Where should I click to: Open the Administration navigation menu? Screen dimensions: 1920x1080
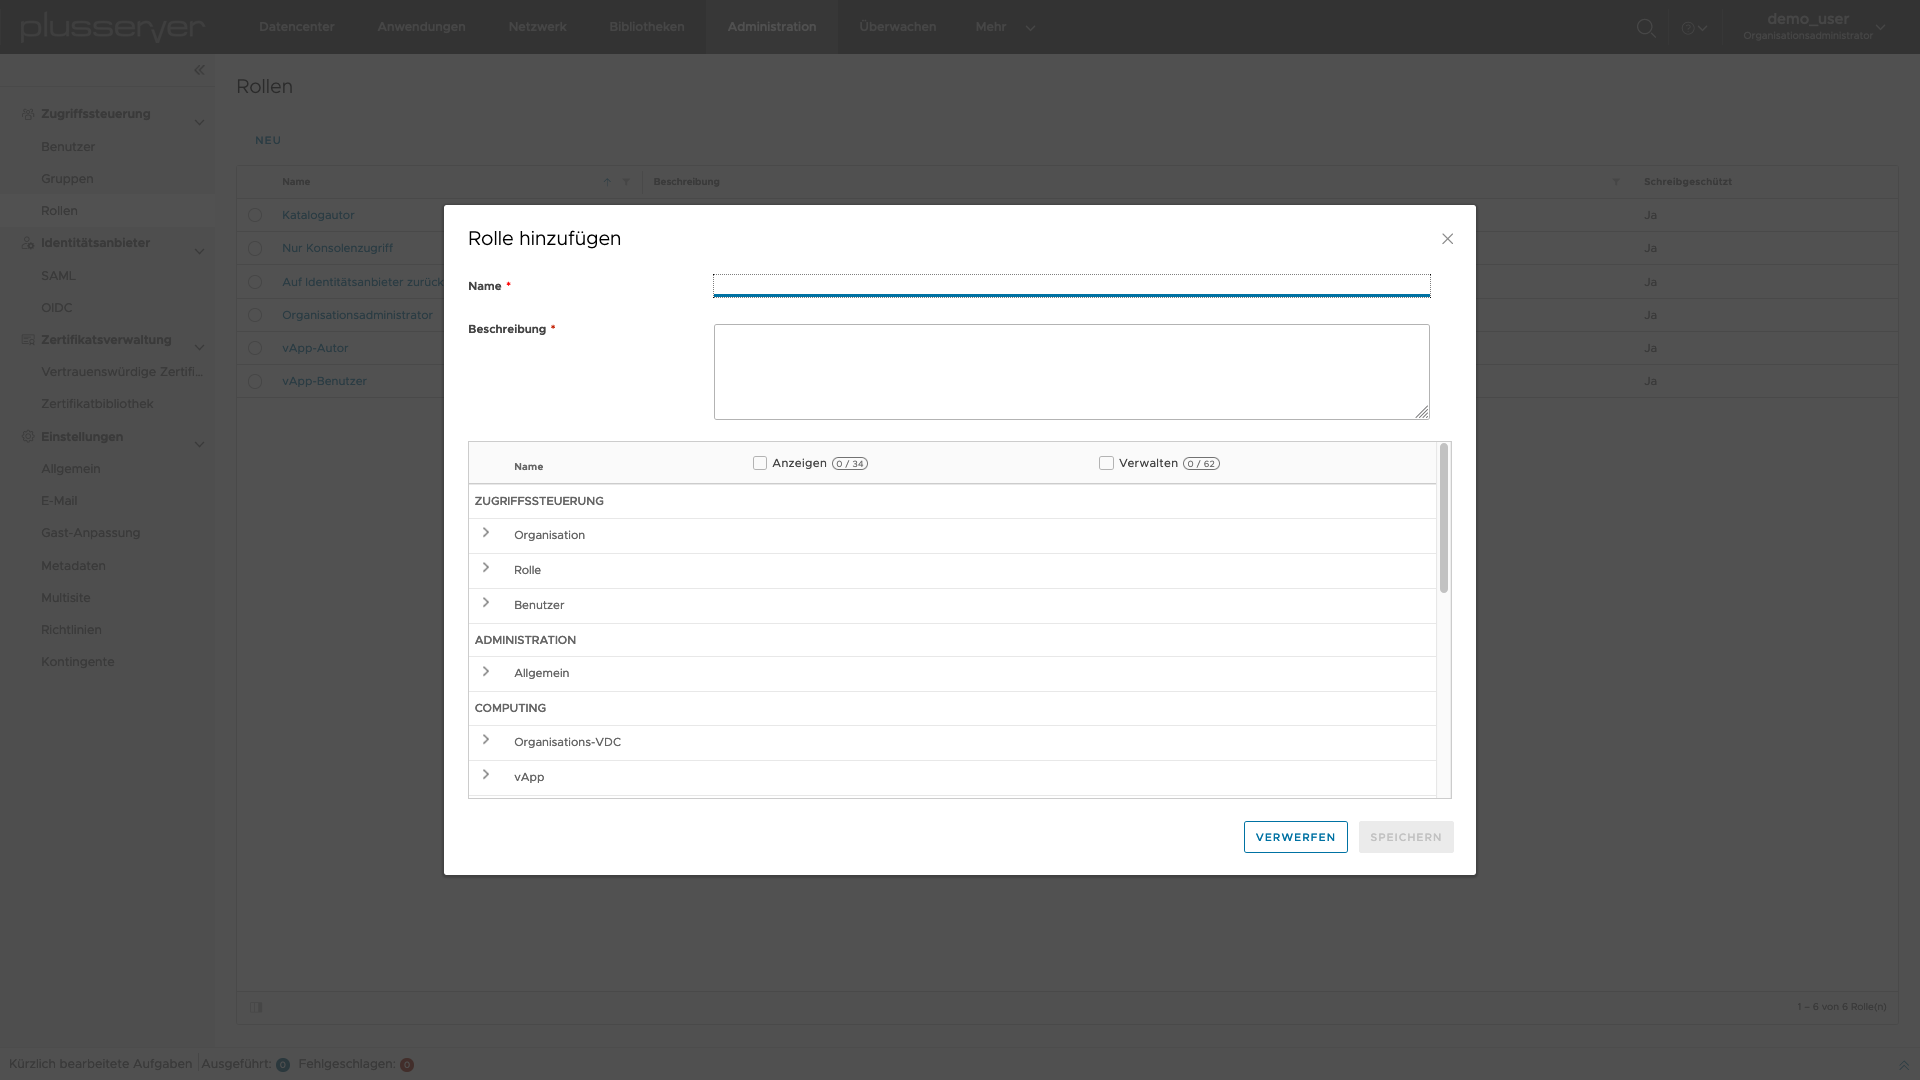pyautogui.click(x=771, y=26)
